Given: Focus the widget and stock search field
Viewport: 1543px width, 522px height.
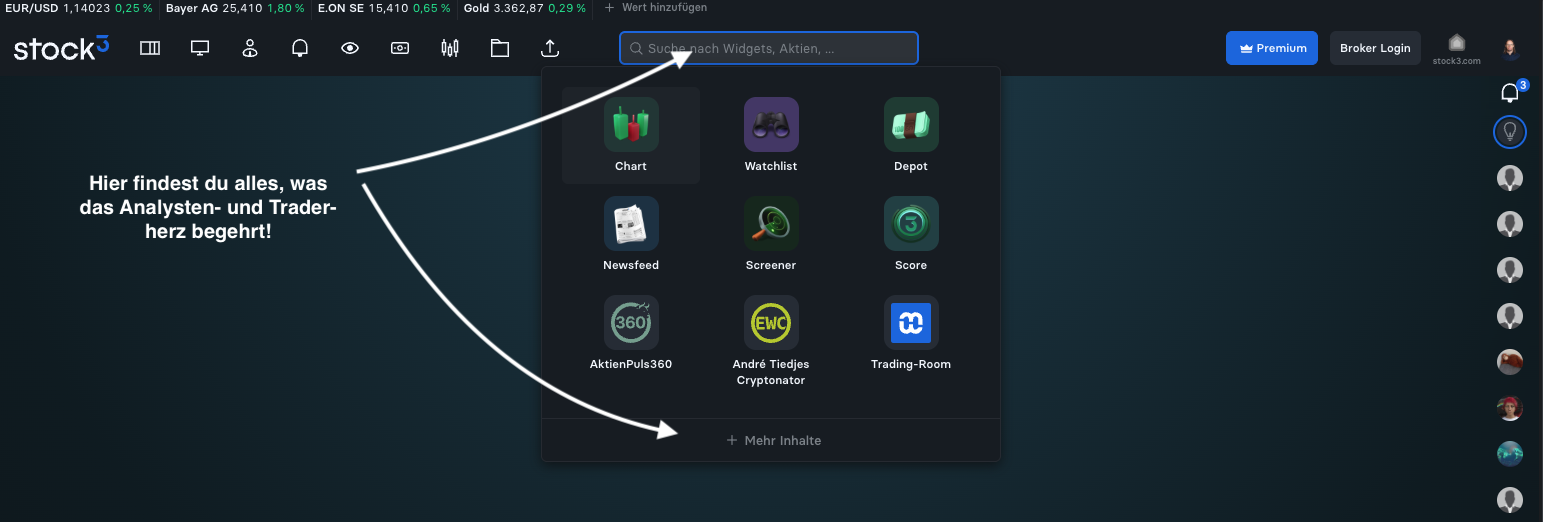Looking at the screenshot, I should pos(768,48).
